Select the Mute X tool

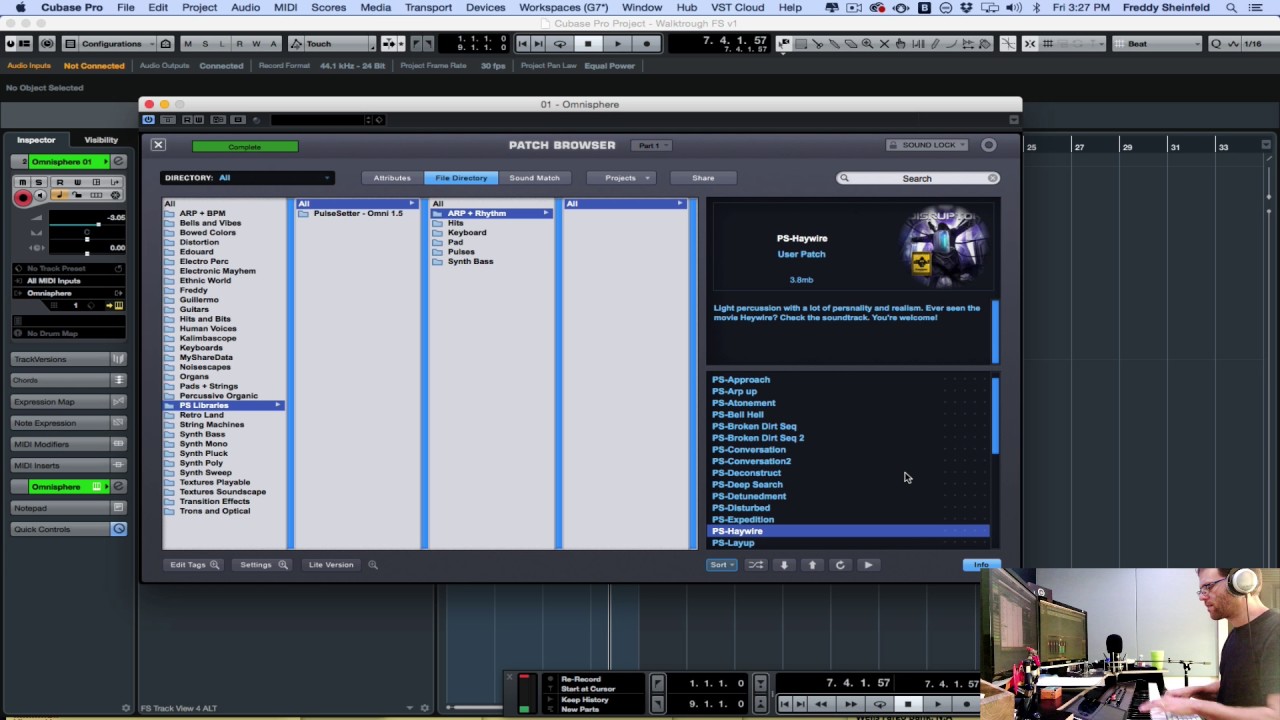pos(884,44)
